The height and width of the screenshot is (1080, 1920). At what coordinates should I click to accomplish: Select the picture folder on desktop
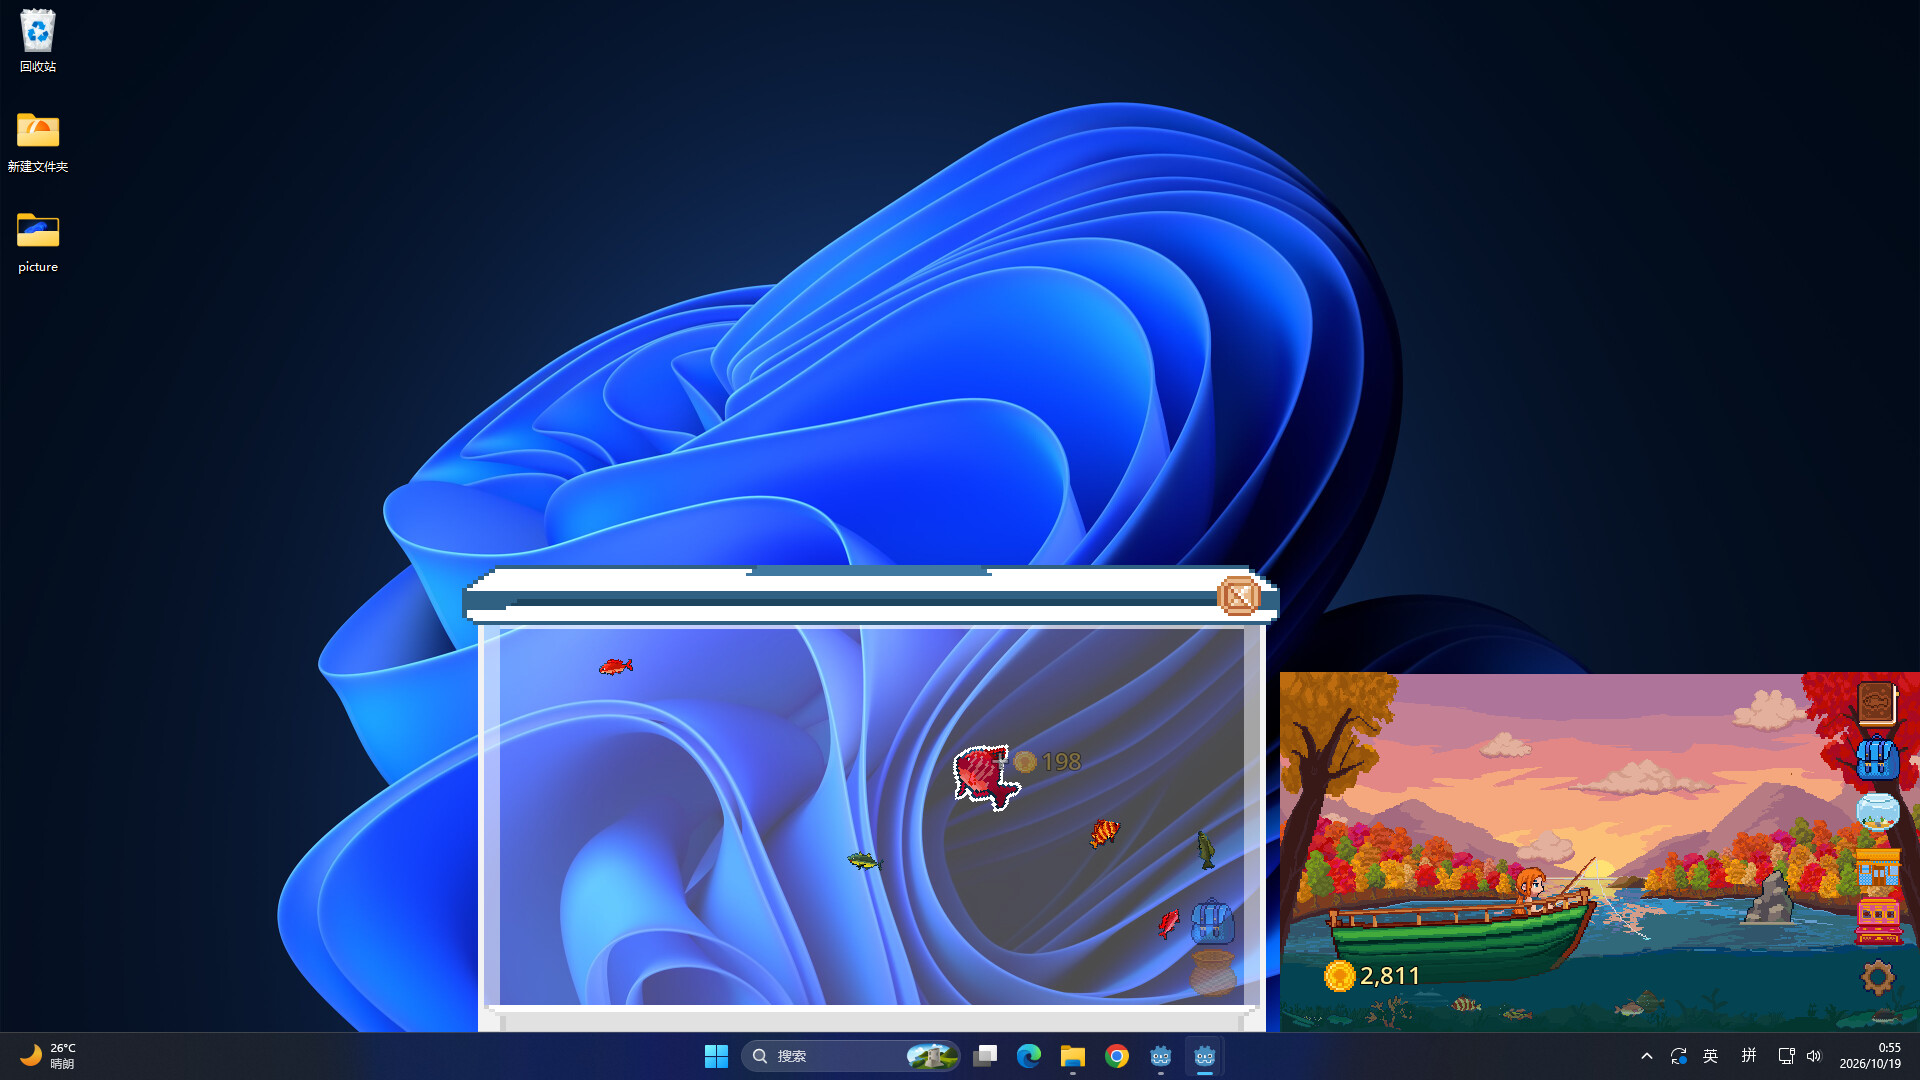click(37, 241)
